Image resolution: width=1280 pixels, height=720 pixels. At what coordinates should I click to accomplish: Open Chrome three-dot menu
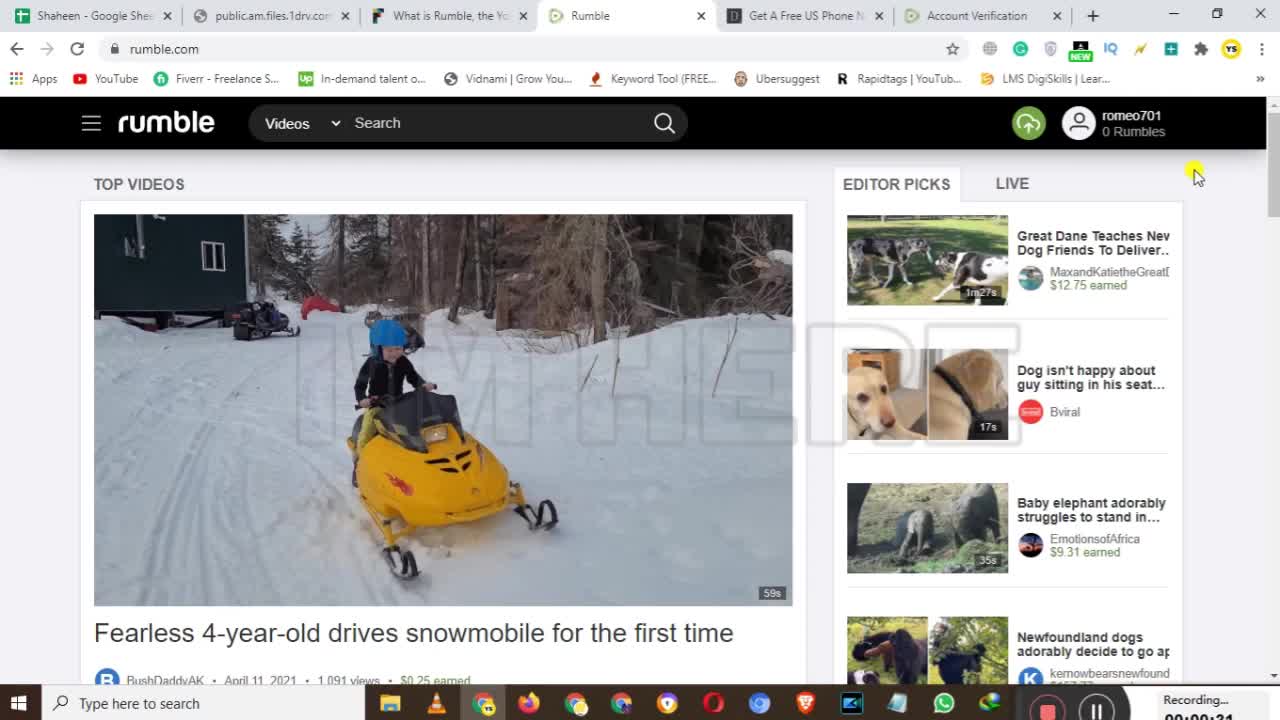(1261, 49)
